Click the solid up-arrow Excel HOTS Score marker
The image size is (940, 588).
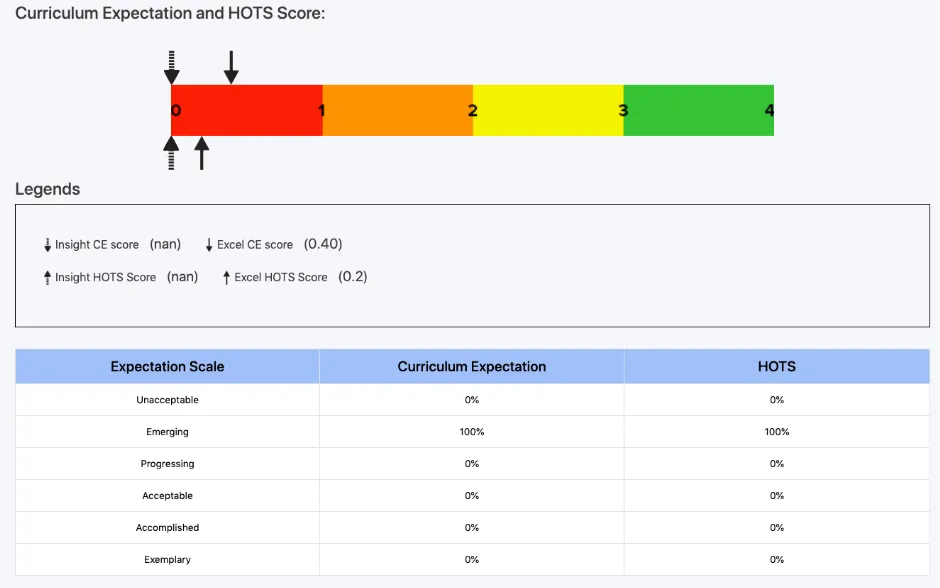[201, 152]
